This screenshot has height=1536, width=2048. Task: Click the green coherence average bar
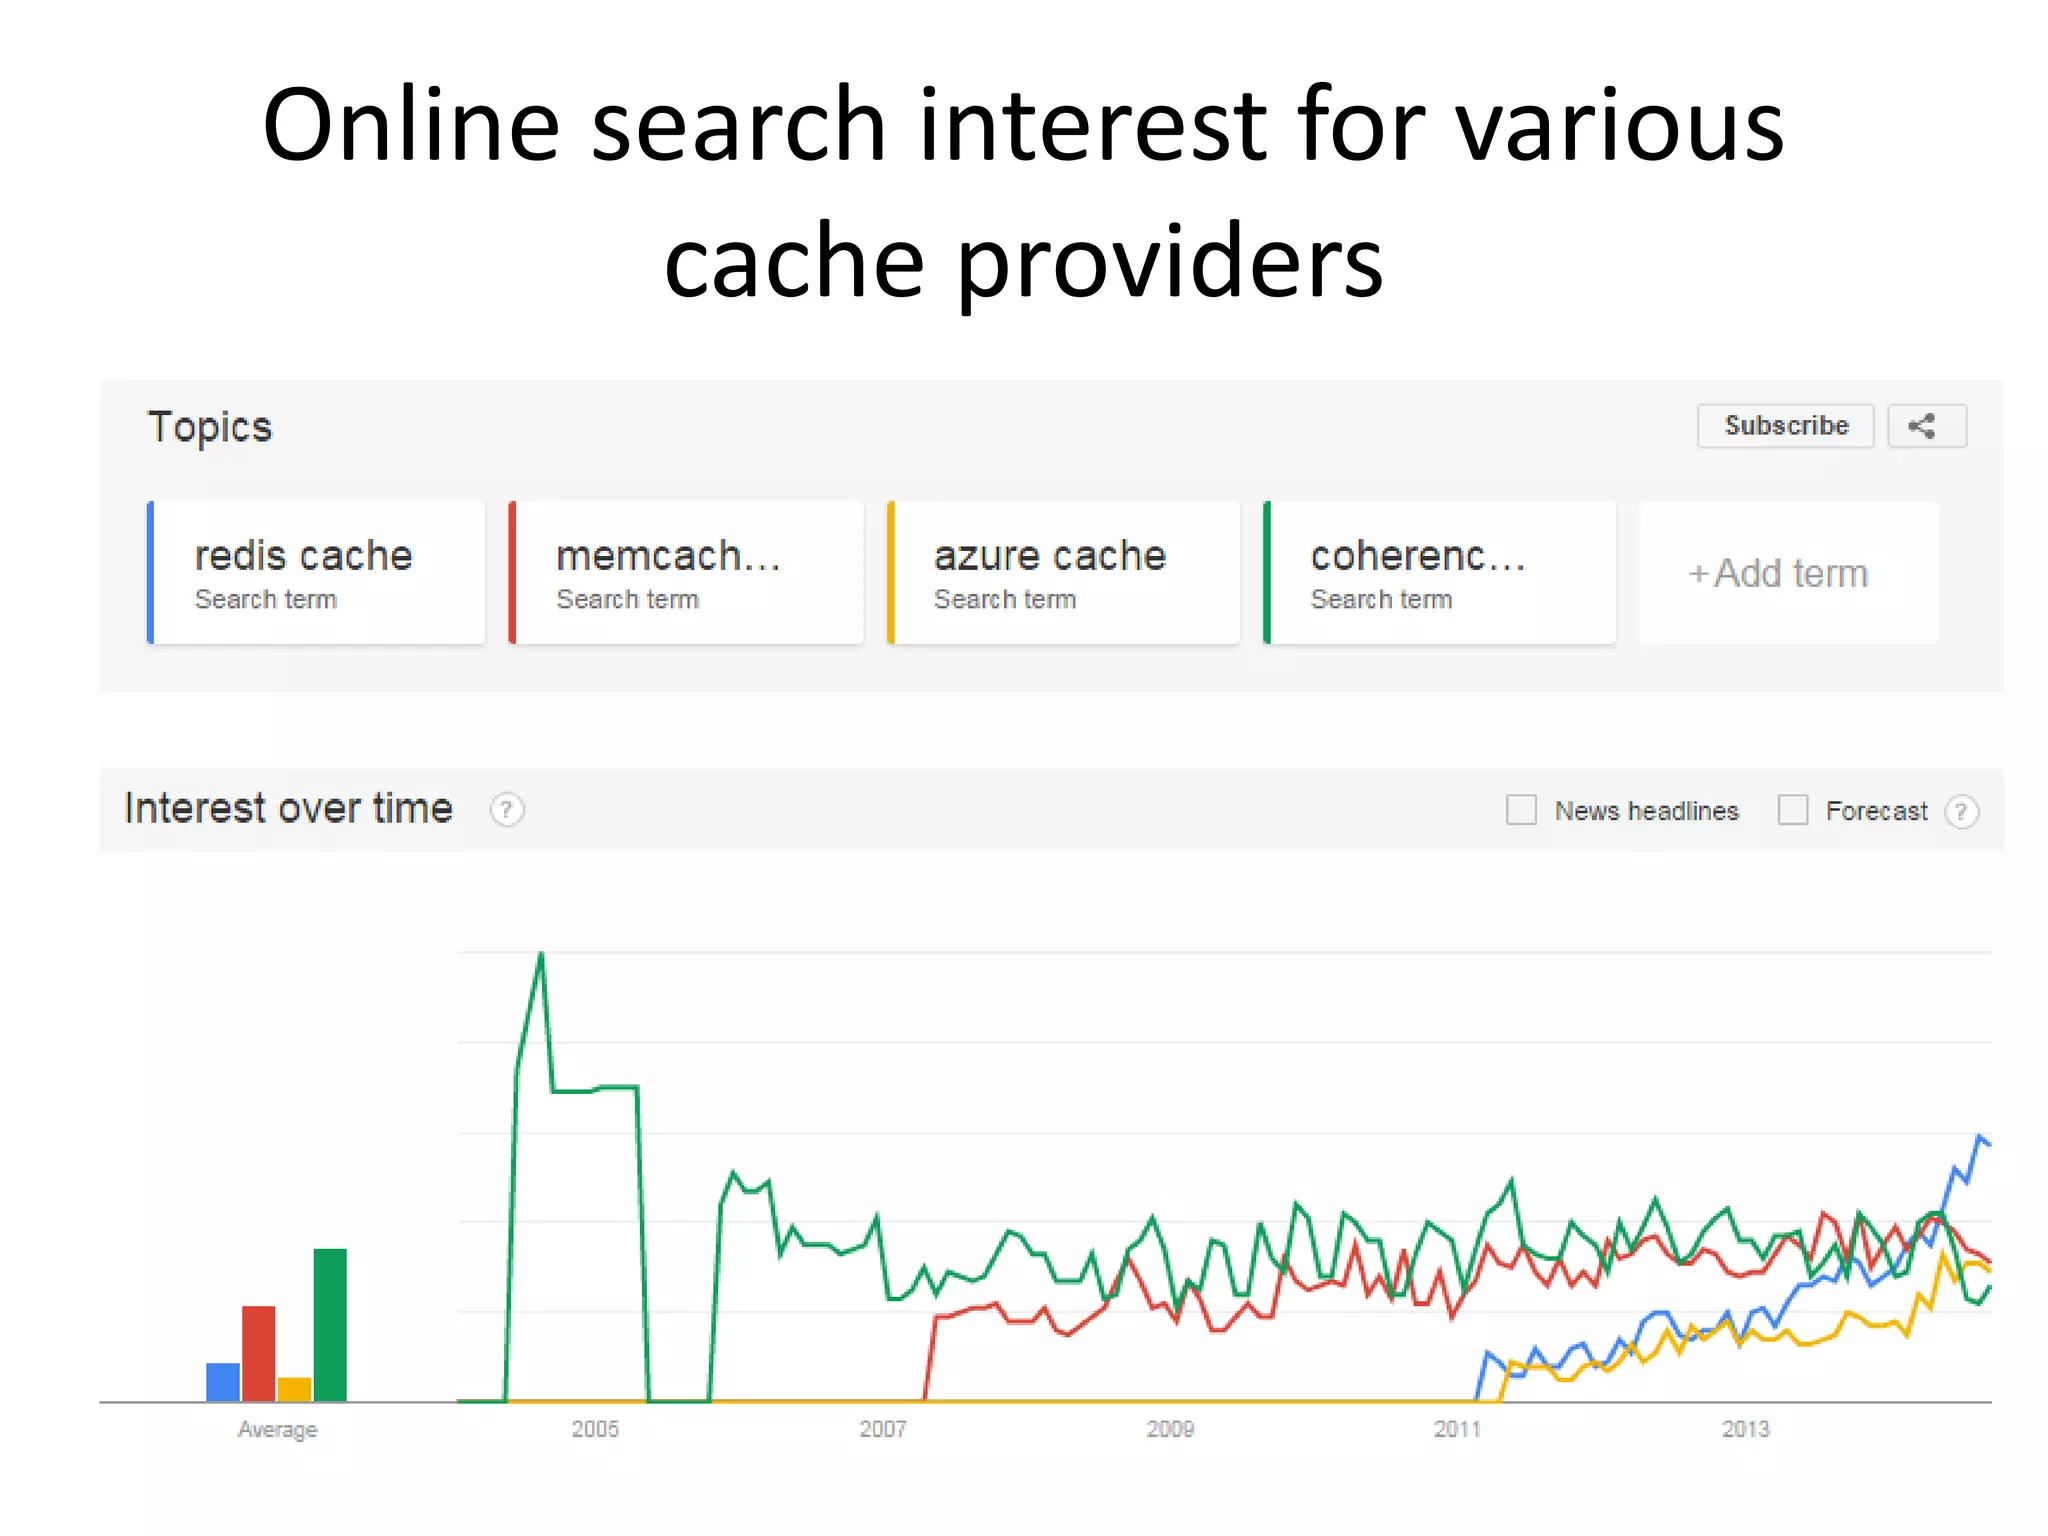[330, 1325]
